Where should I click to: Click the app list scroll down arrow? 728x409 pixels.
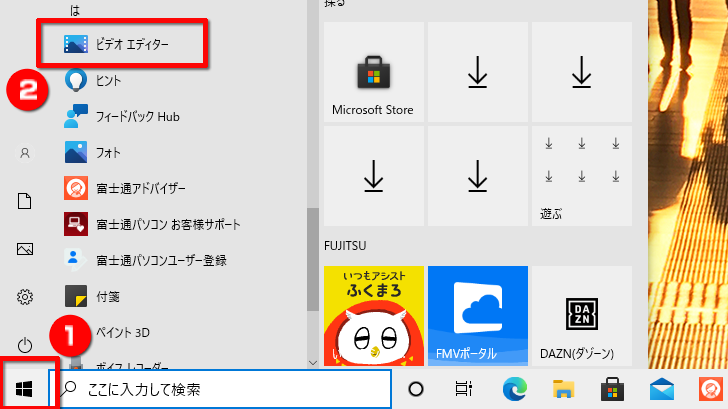(x=313, y=363)
